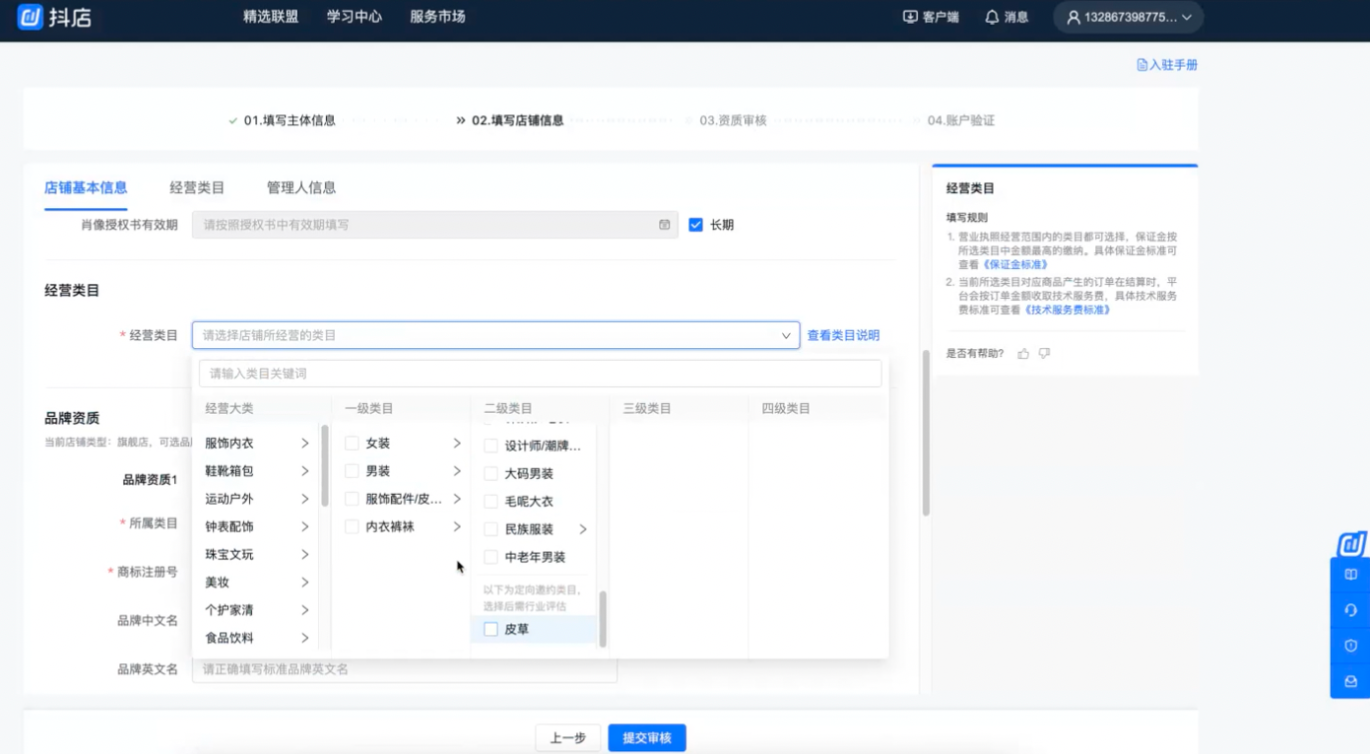Screen dimensions: 1370x754
Task: Click the shield alert icon in floating sidebar
Action: pyautogui.click(x=1350, y=646)
